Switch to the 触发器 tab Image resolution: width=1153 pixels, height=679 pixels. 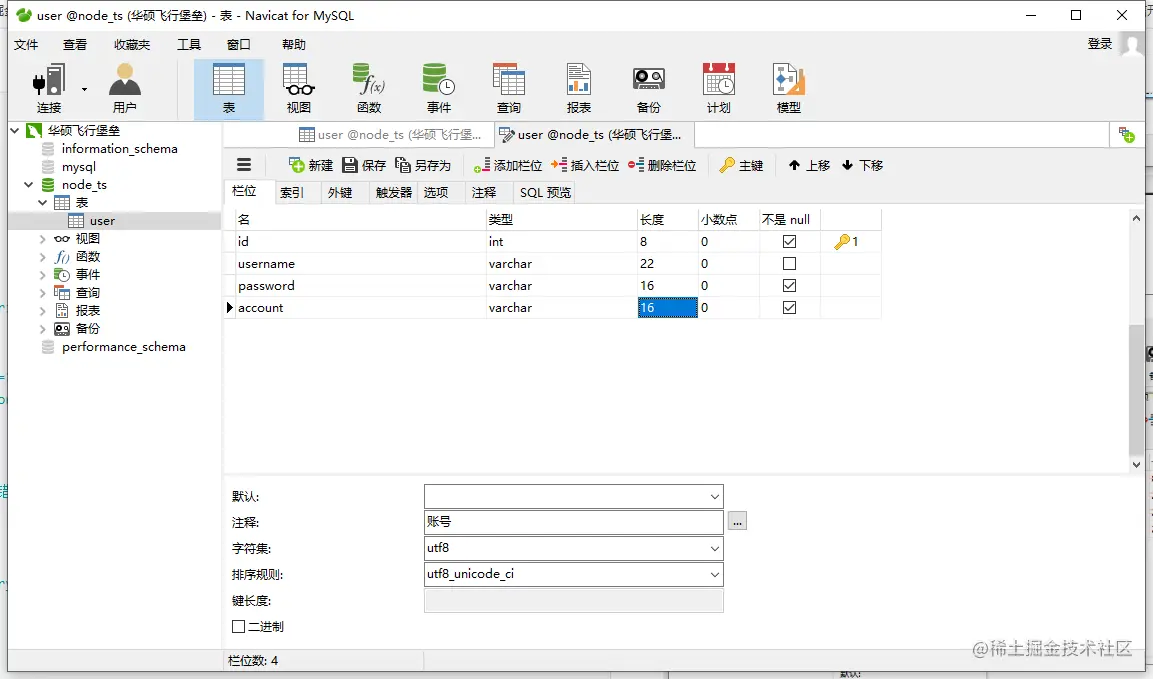click(393, 193)
